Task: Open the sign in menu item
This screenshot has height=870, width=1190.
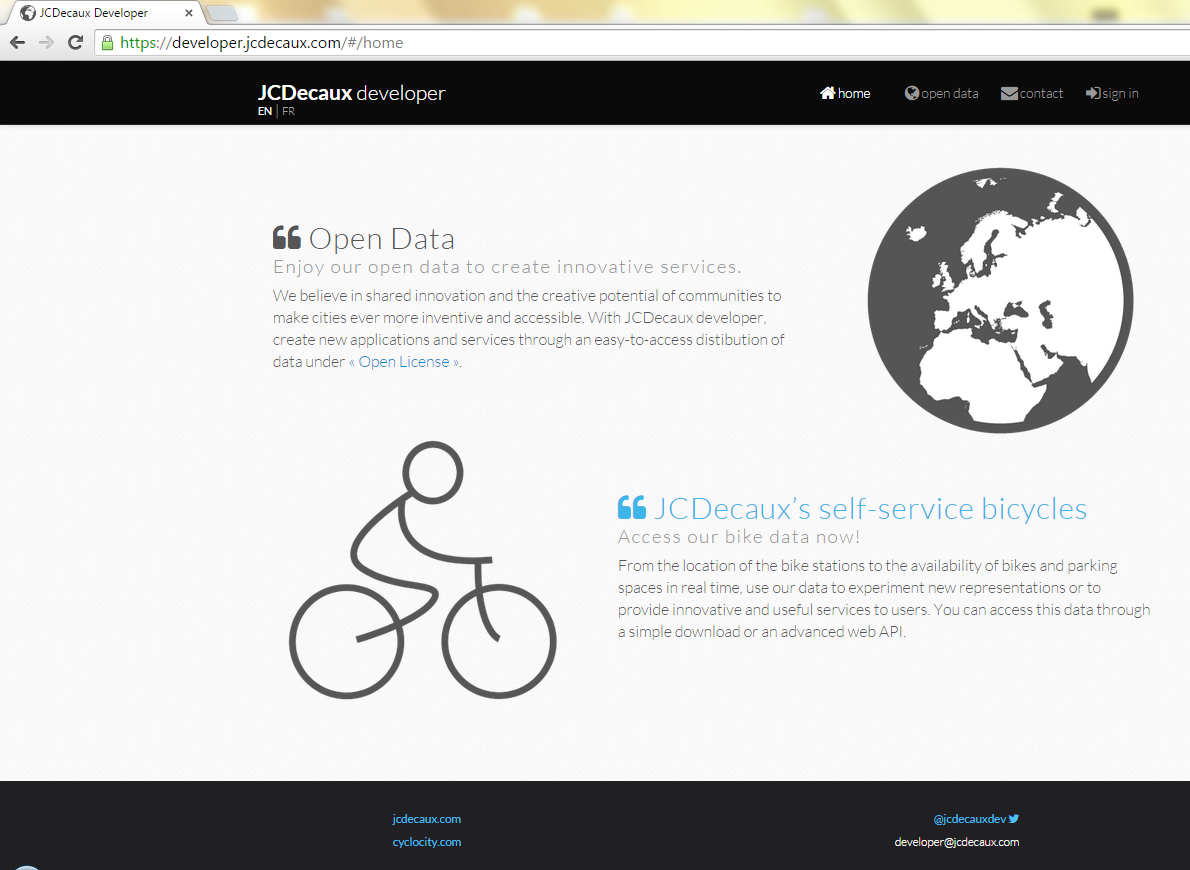Action: click(1113, 93)
